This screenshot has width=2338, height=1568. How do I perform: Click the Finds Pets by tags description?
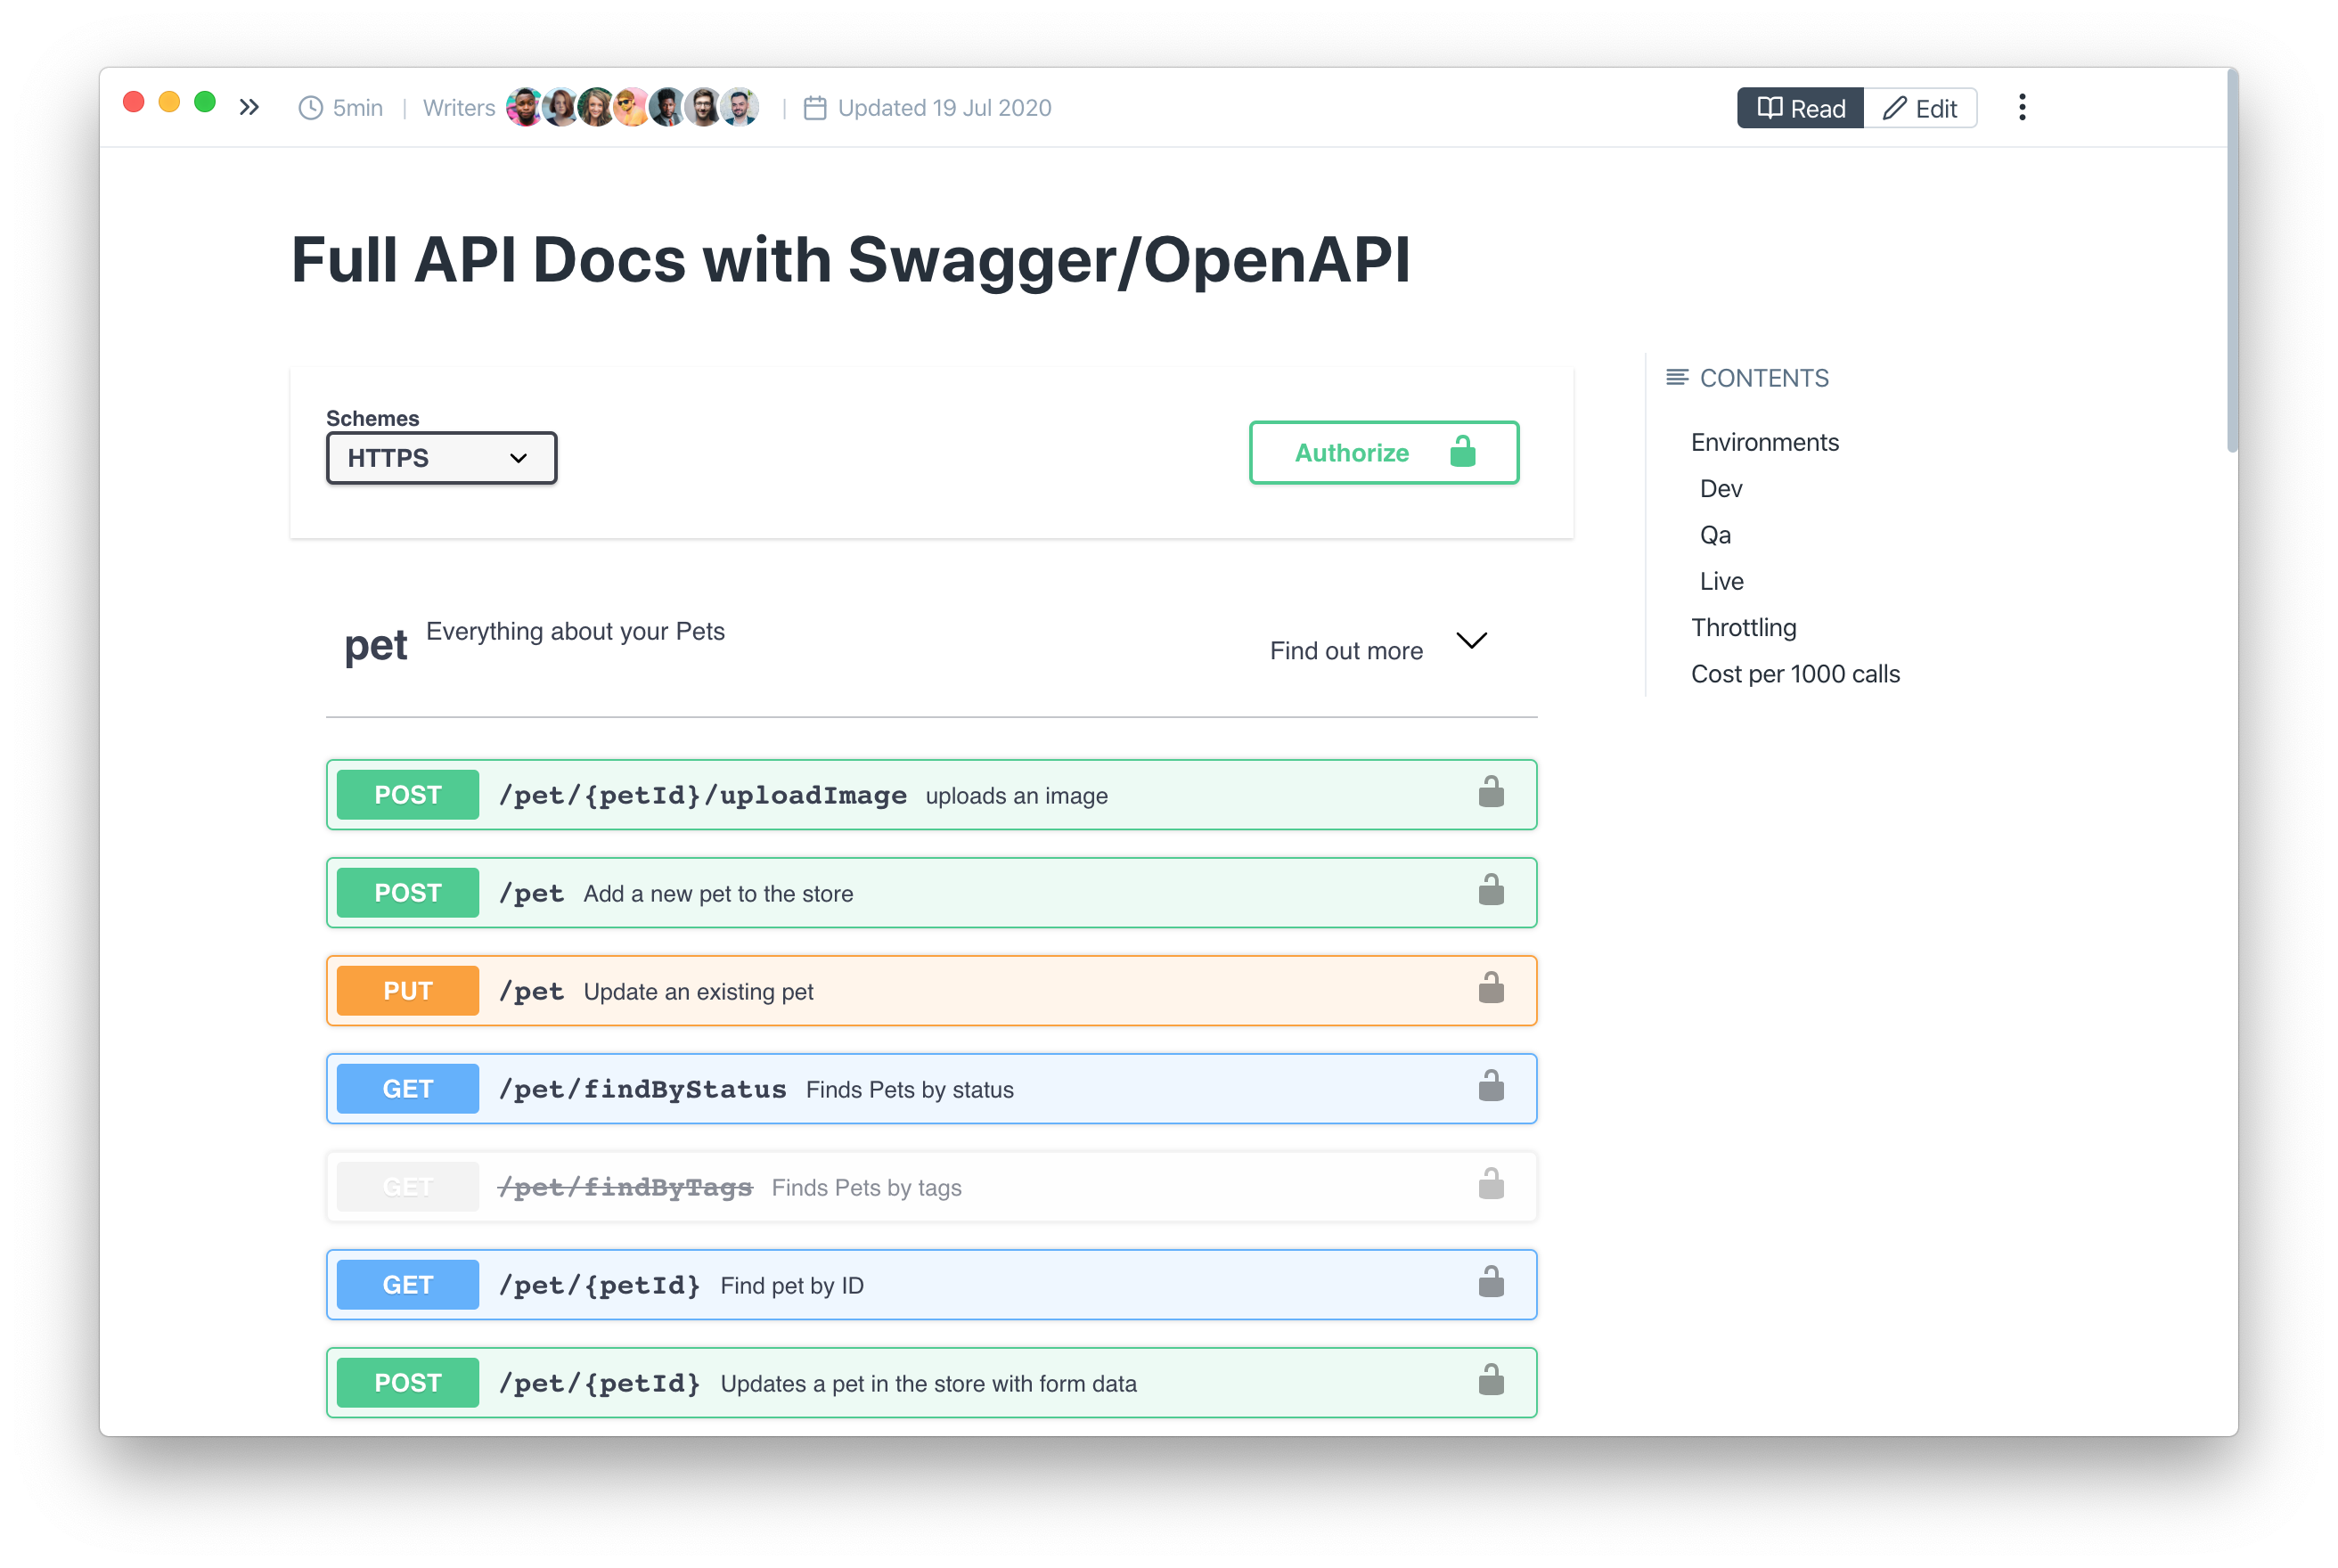[866, 1188]
